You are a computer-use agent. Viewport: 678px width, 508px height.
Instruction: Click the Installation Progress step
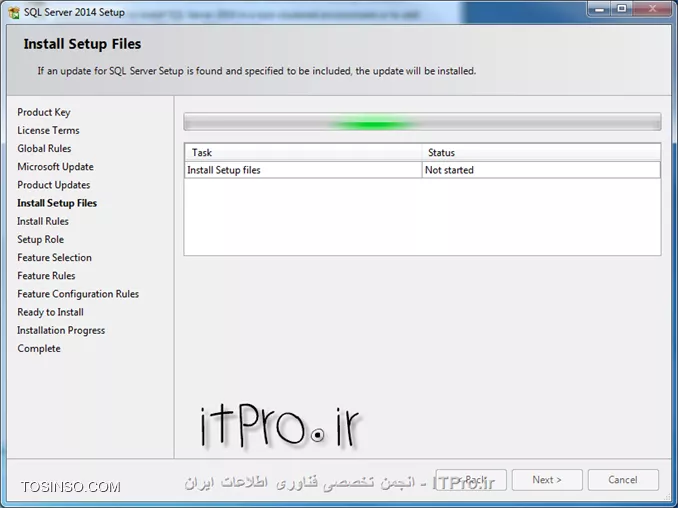(x=61, y=330)
